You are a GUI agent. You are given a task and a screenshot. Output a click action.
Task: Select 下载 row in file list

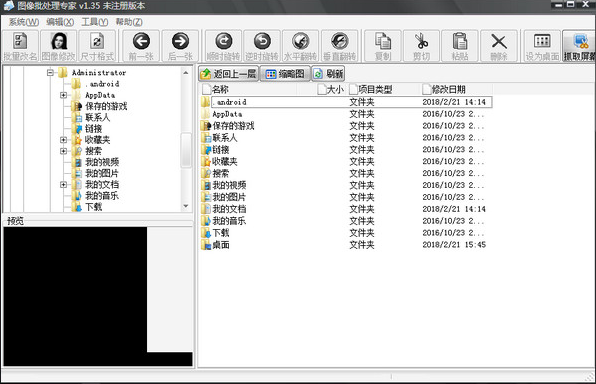click(346, 233)
